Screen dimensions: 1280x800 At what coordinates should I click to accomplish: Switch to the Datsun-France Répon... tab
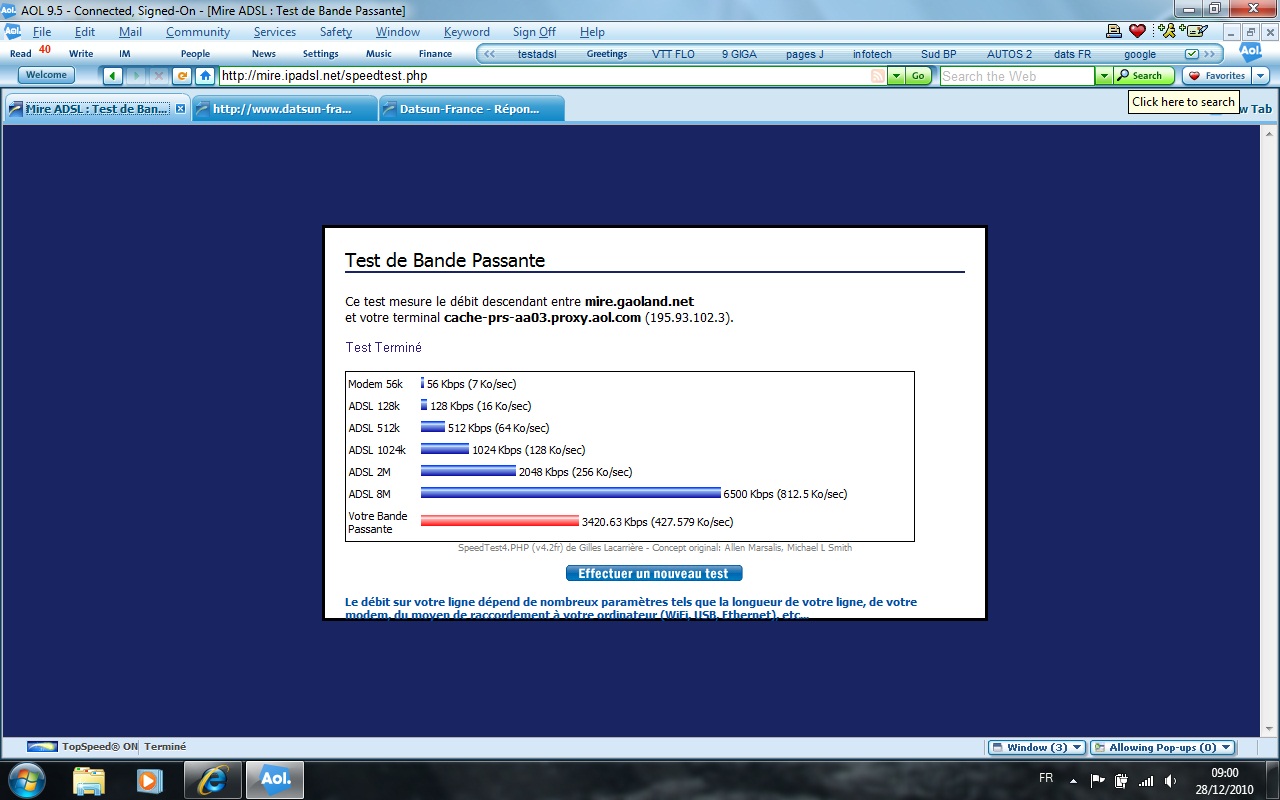471,109
